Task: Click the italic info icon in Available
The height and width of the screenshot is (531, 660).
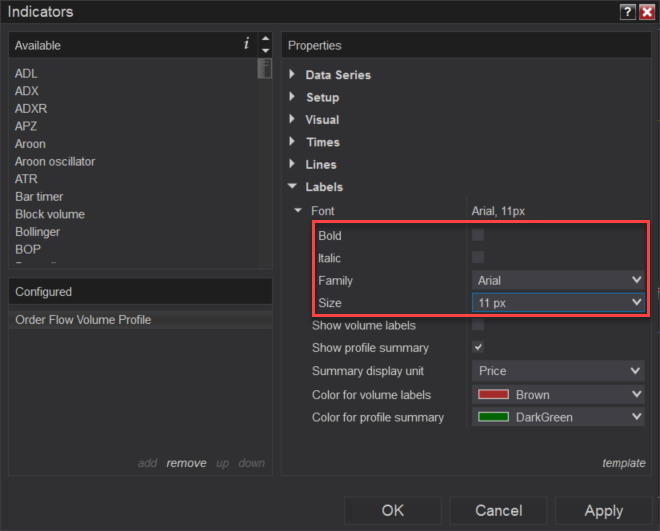Action: [247, 44]
